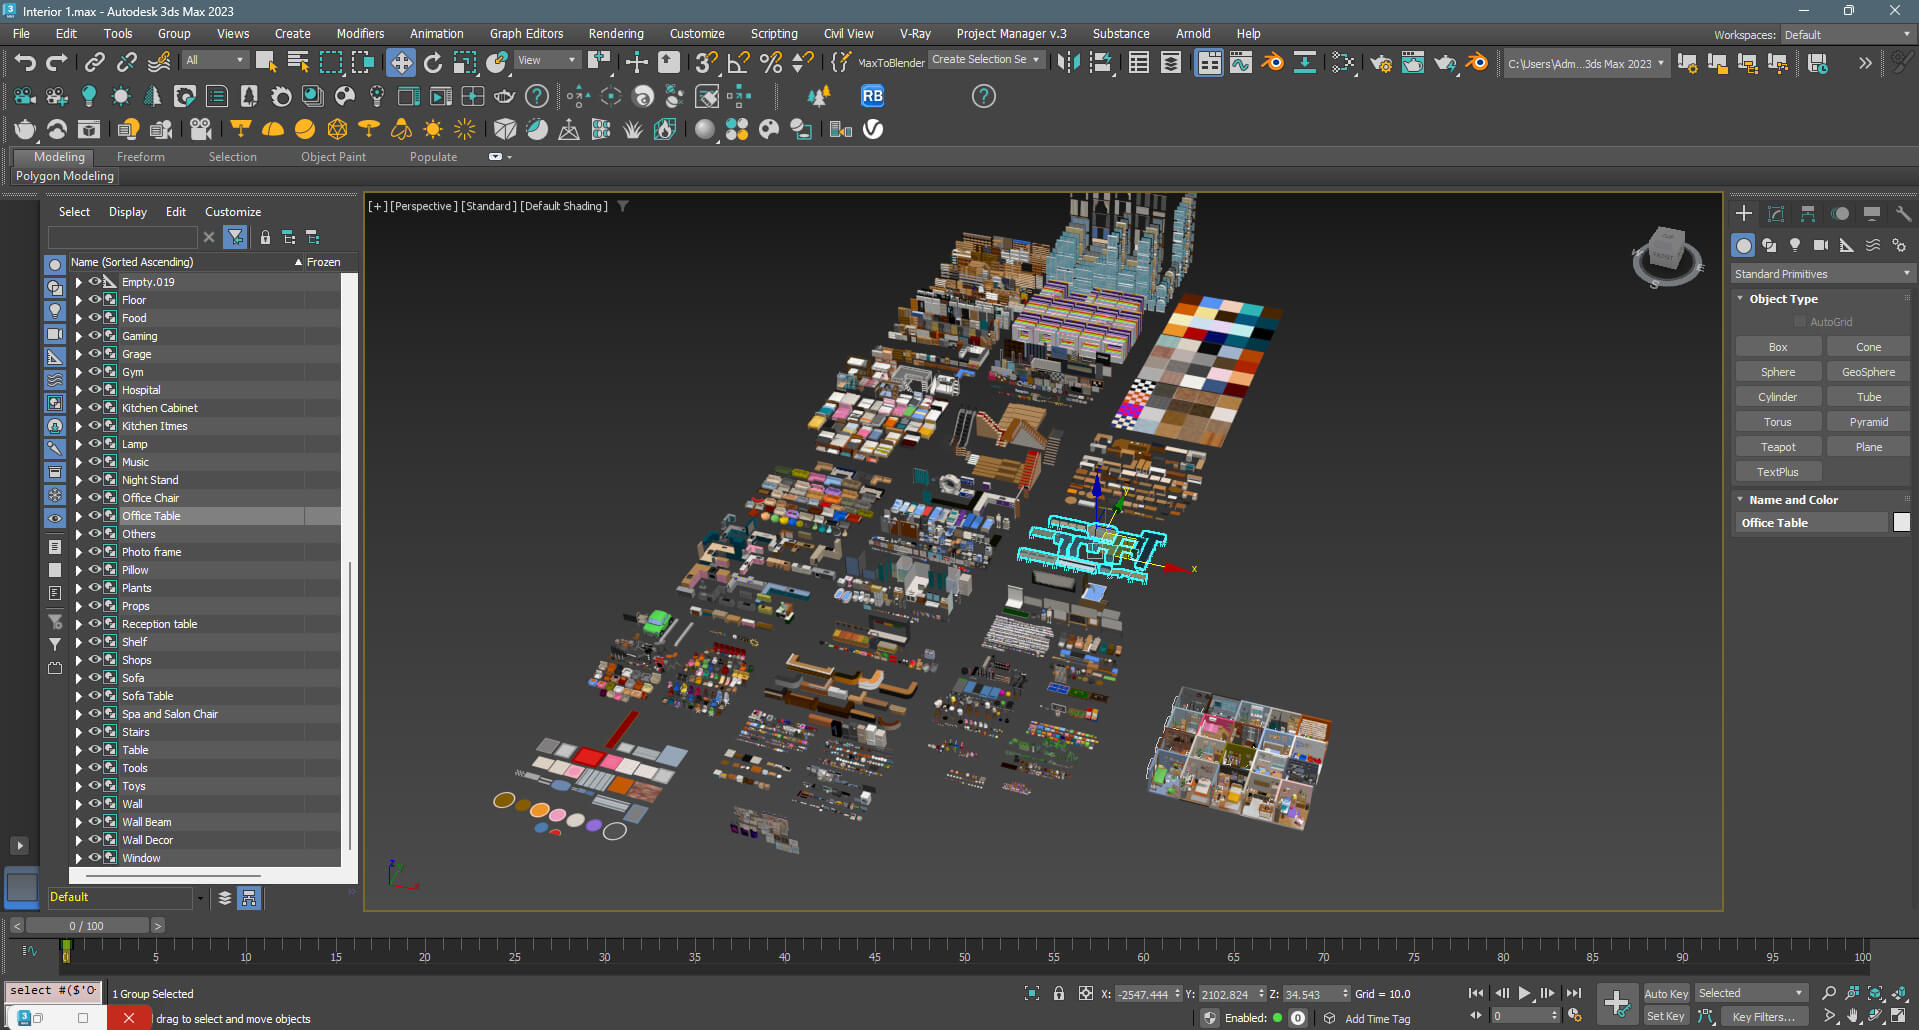Hide the Office Table layer with eye icon

(95, 516)
